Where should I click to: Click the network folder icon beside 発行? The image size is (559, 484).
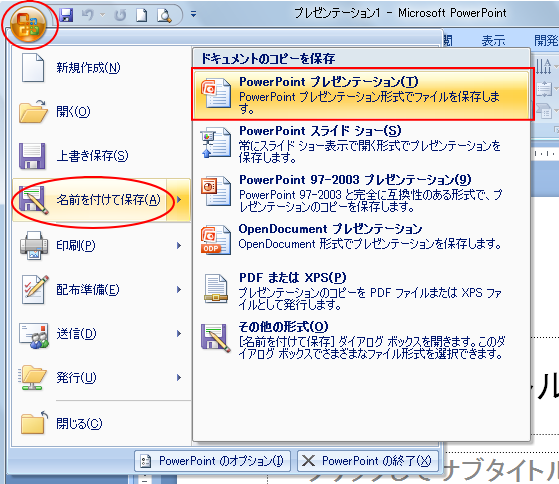coord(32,378)
